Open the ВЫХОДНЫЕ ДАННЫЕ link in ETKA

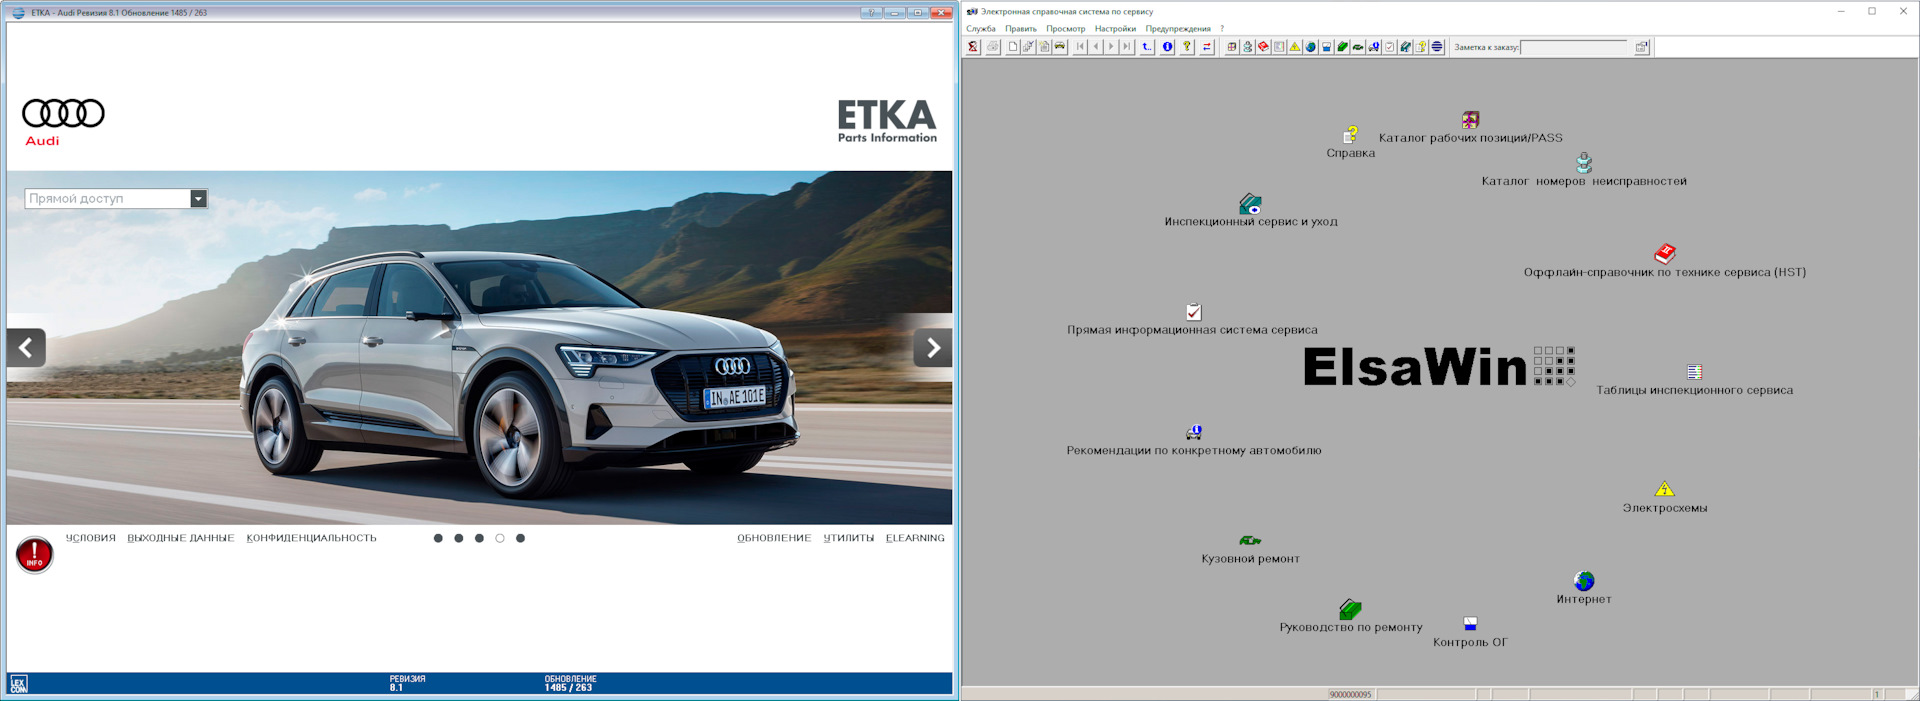[x=181, y=538]
